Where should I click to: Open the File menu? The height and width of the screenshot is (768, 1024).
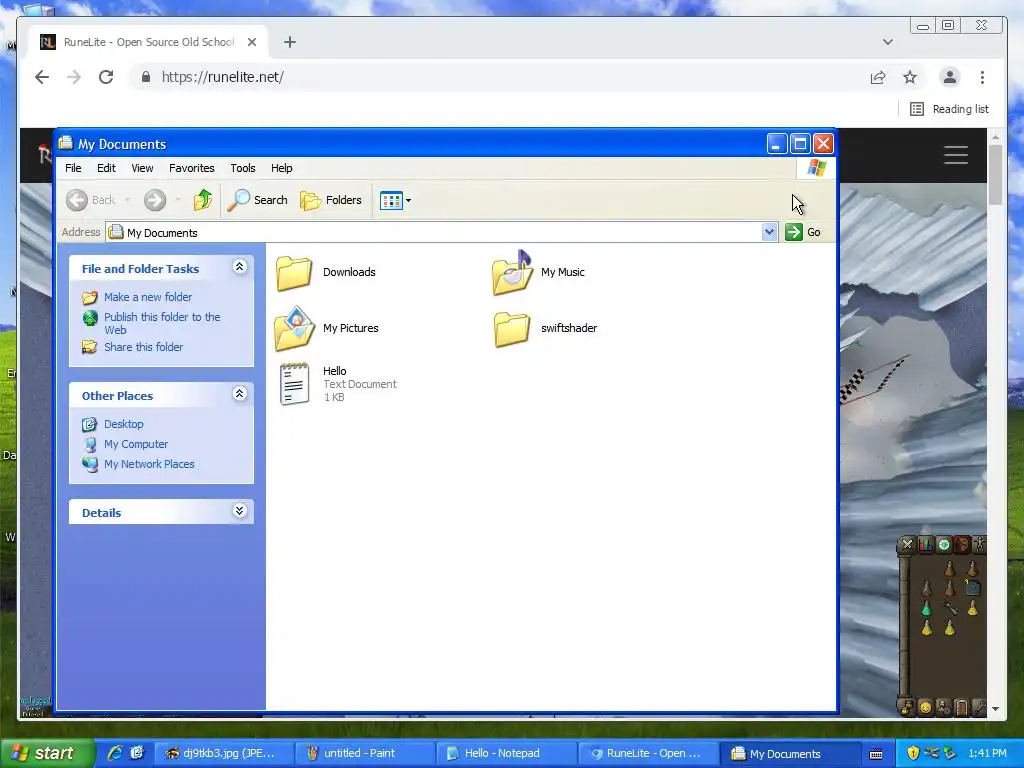[73, 168]
